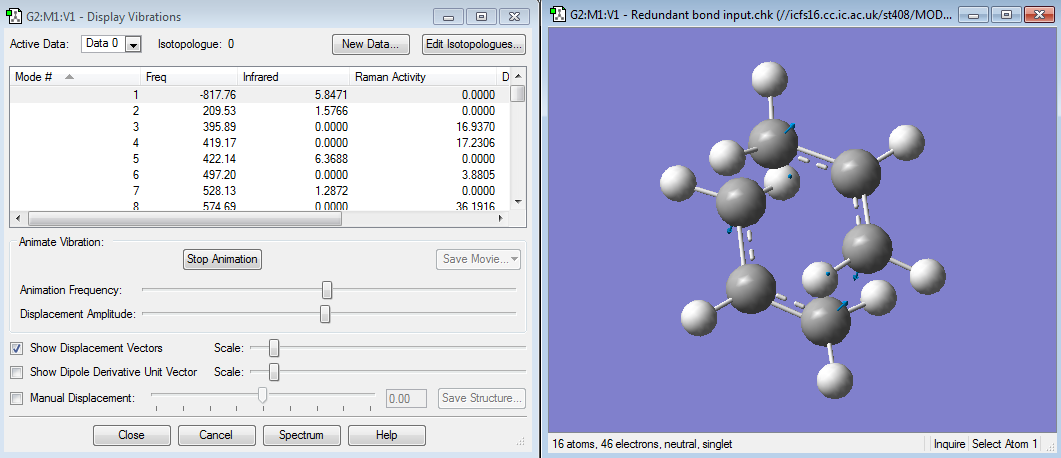Click the Animation Frequency slider handle
This screenshot has height=458, width=1061.
tap(327, 290)
